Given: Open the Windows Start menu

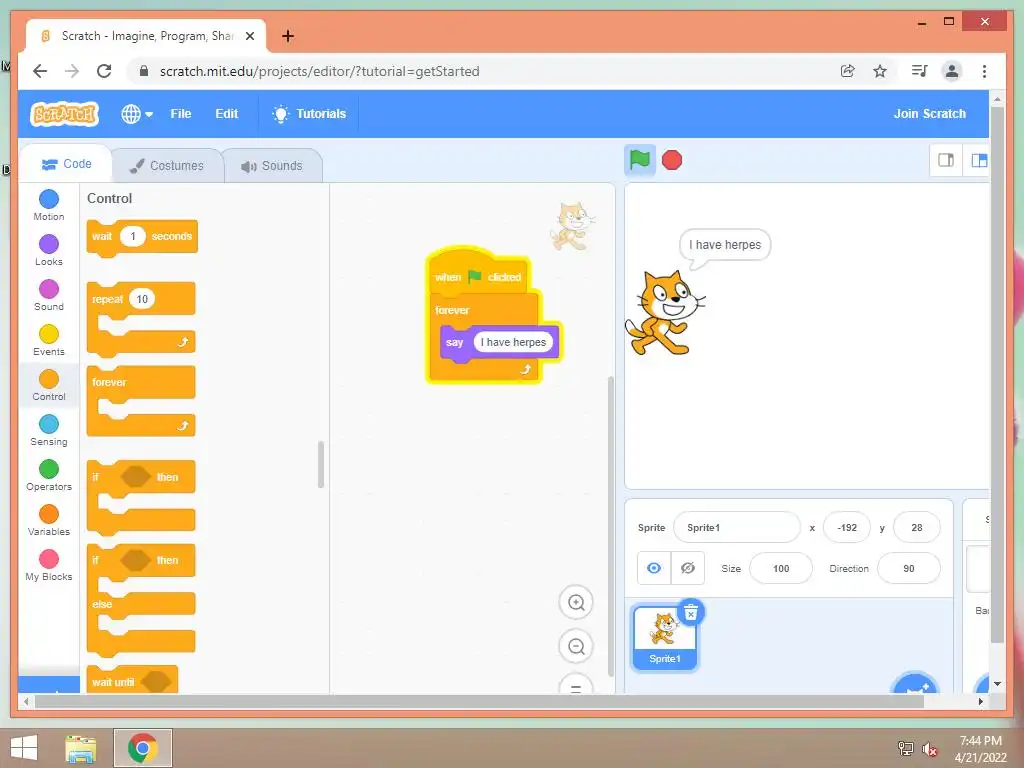Looking at the screenshot, I should click(x=24, y=748).
